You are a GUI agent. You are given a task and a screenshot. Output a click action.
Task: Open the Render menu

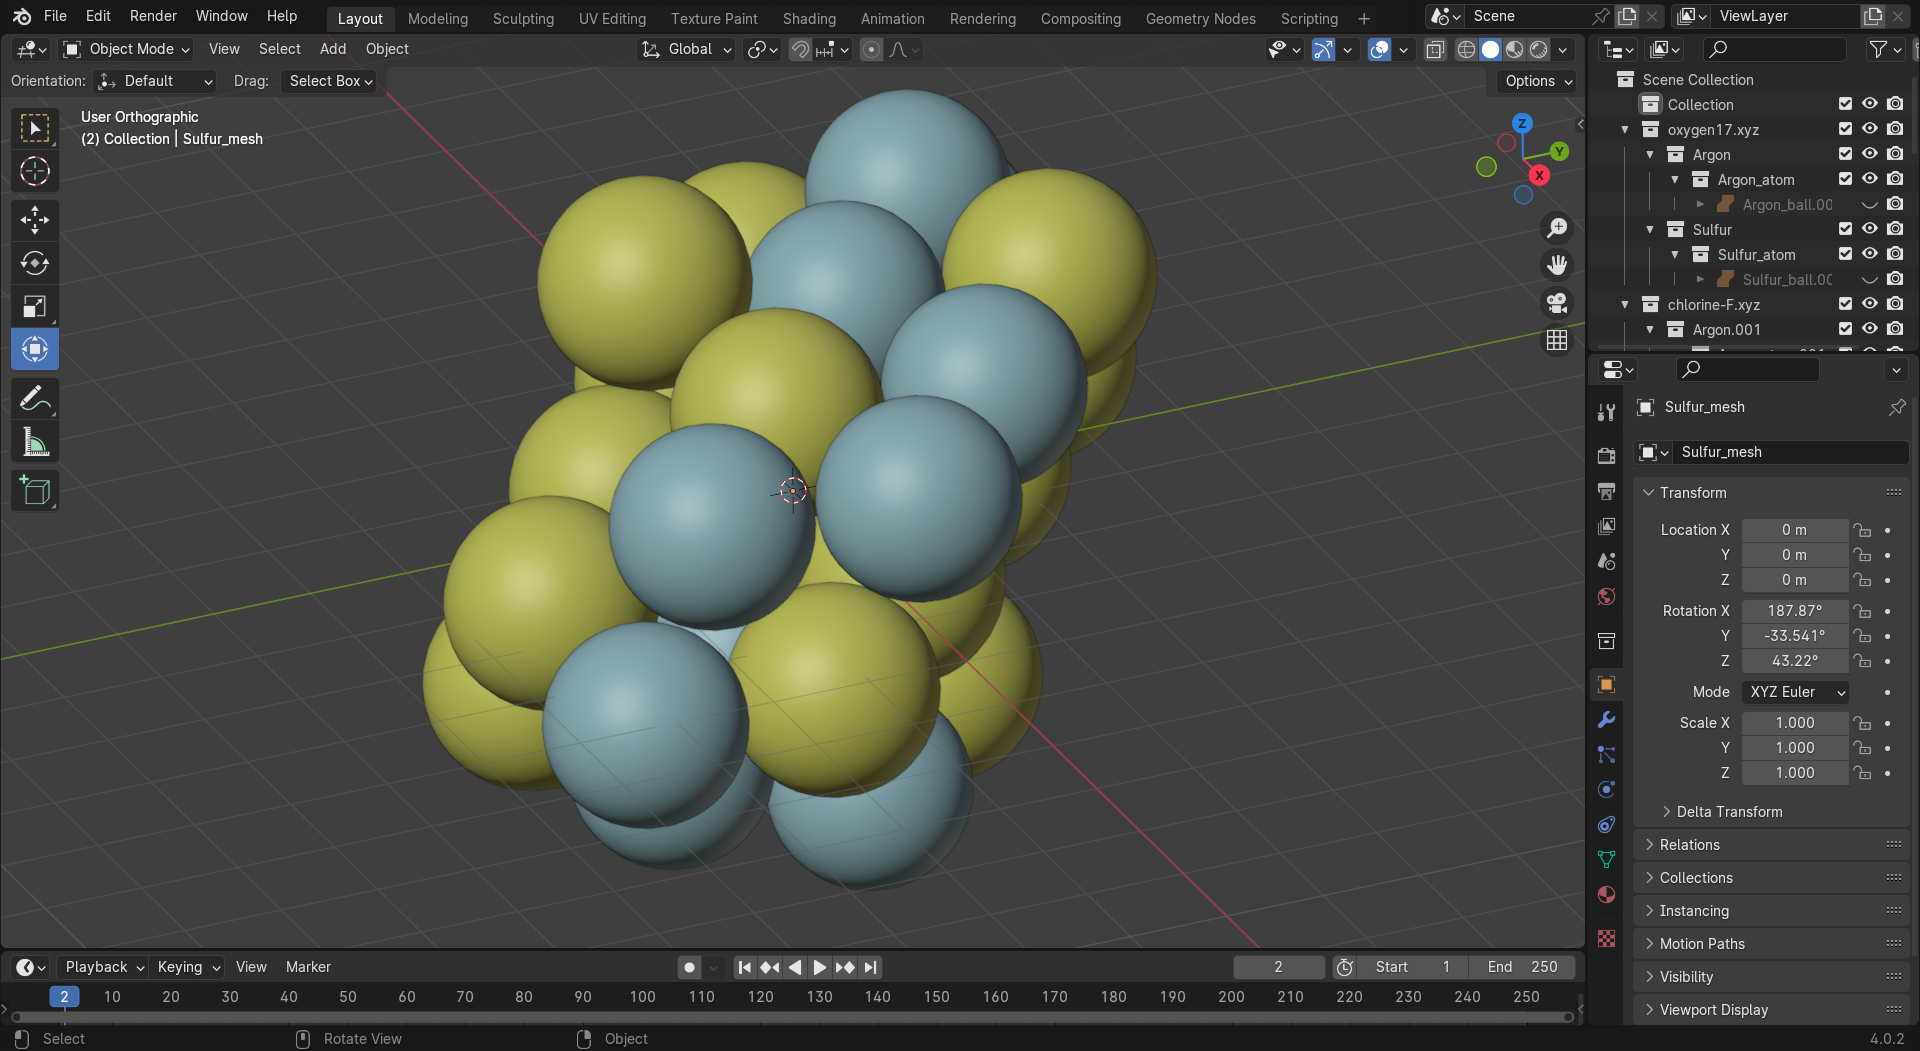[153, 16]
